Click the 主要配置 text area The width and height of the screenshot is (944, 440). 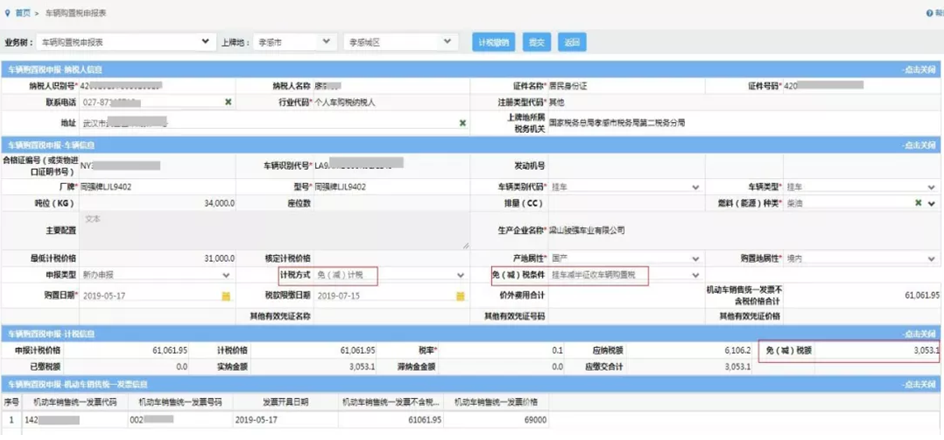pyautogui.click(x=274, y=231)
